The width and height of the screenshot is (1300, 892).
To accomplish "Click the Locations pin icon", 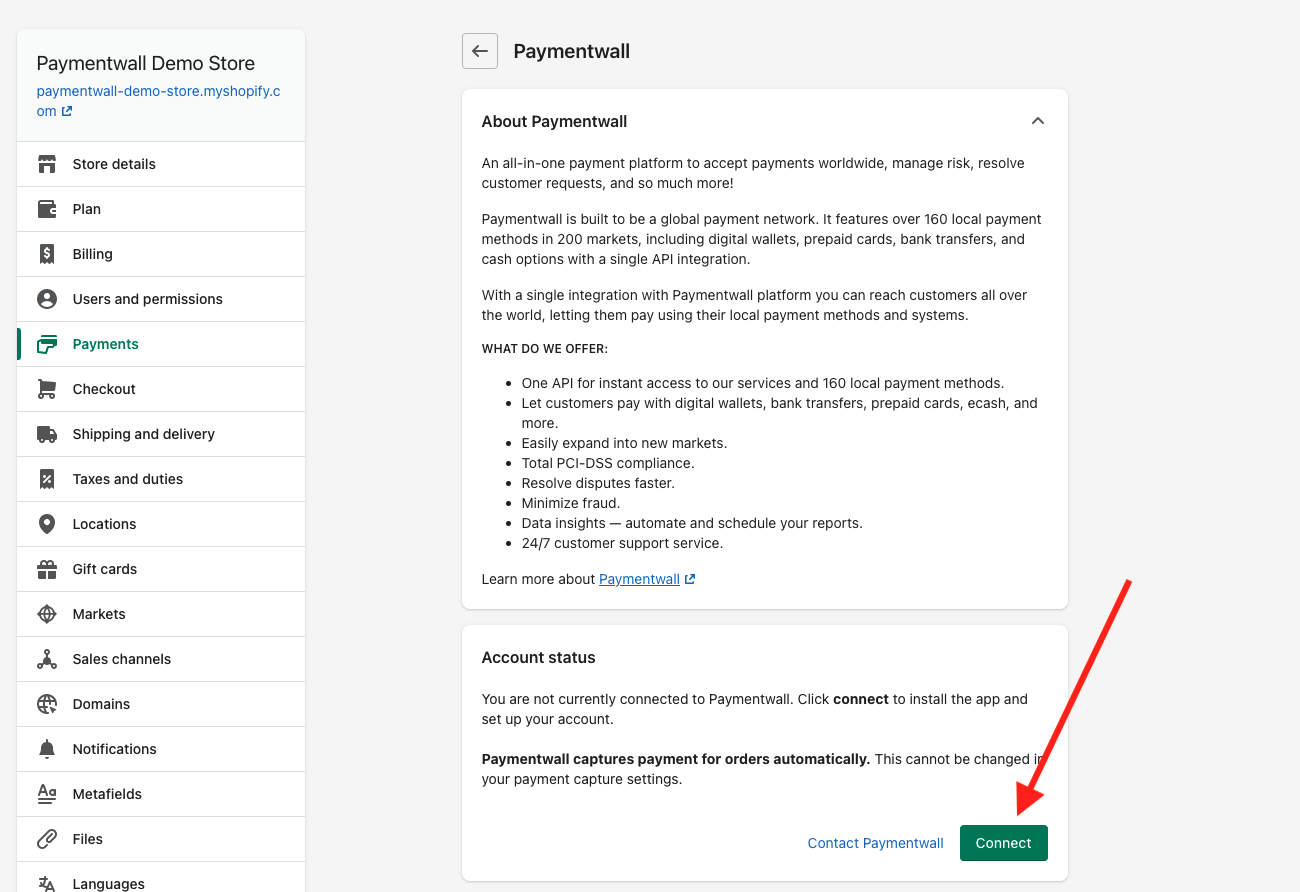I will click(x=47, y=524).
